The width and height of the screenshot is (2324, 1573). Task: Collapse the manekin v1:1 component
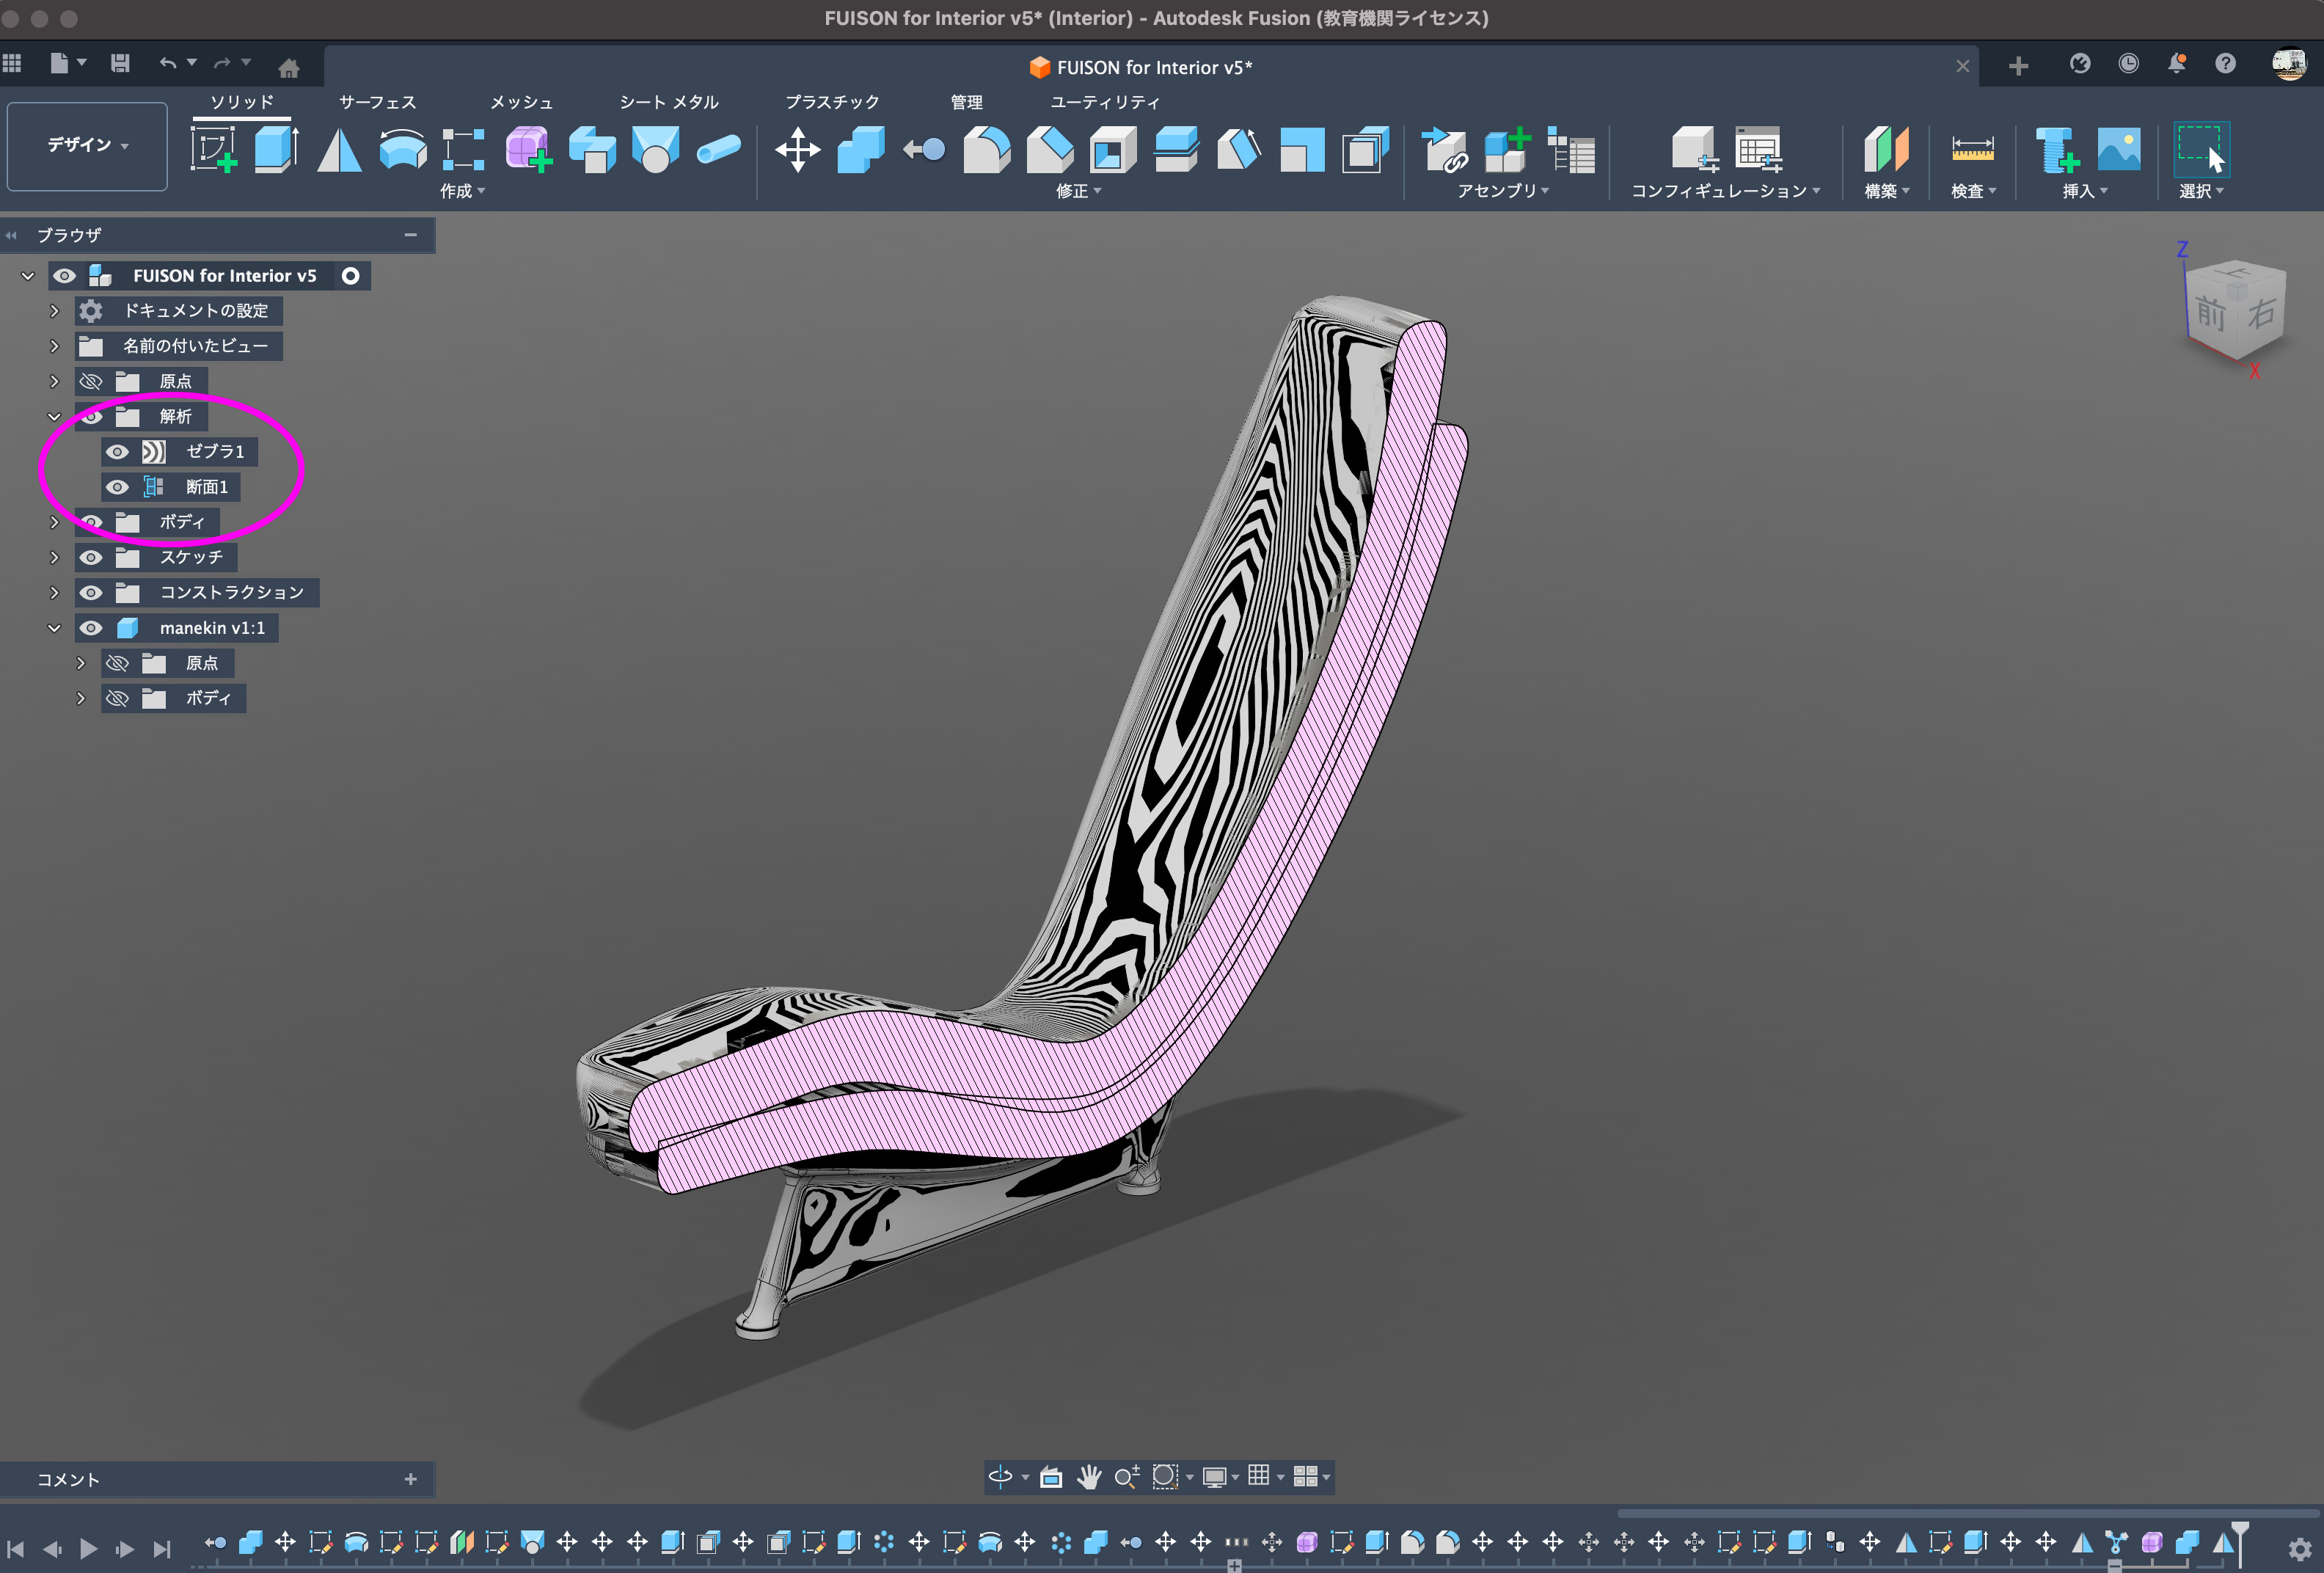pyautogui.click(x=54, y=628)
